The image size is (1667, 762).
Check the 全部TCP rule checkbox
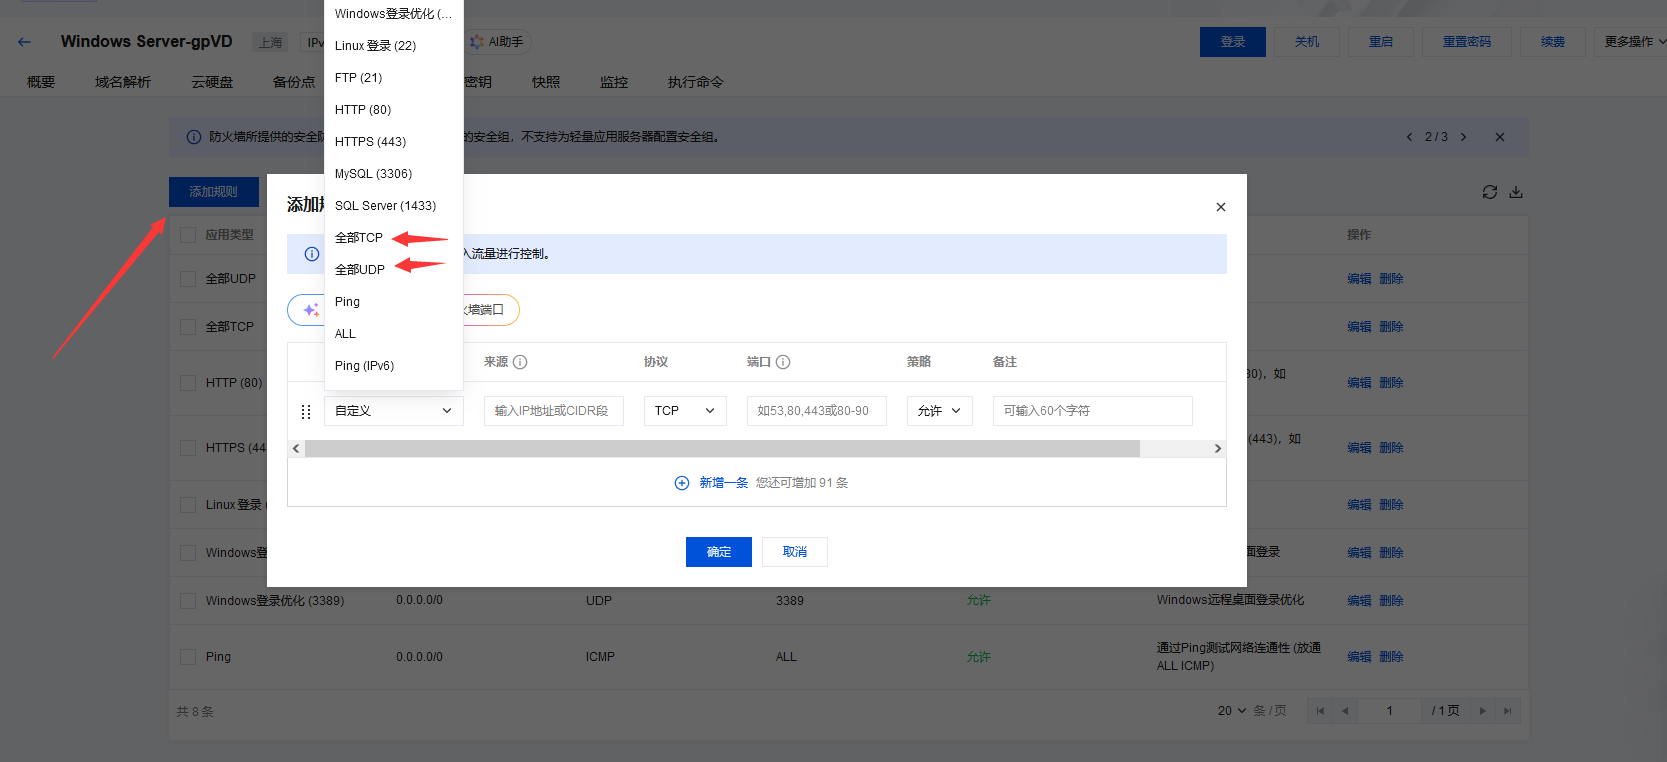coord(188,327)
